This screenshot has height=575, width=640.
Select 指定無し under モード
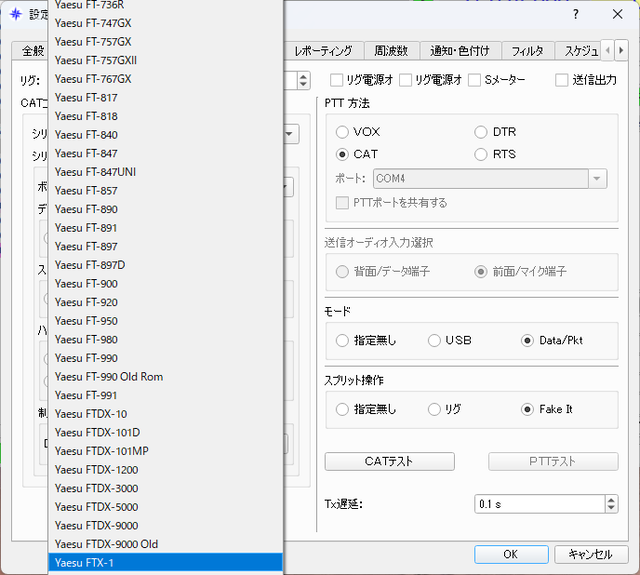click(x=342, y=340)
